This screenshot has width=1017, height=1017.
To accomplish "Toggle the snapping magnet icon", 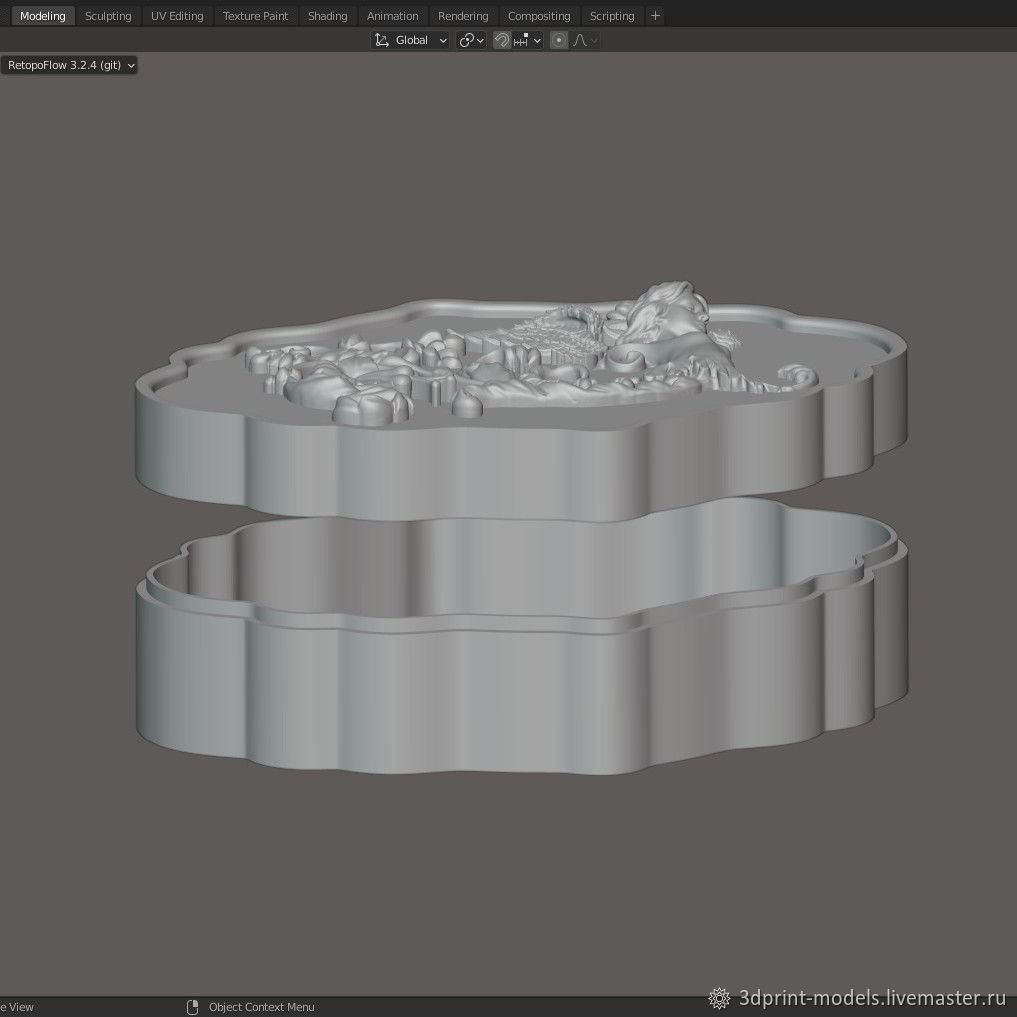I will (501, 40).
